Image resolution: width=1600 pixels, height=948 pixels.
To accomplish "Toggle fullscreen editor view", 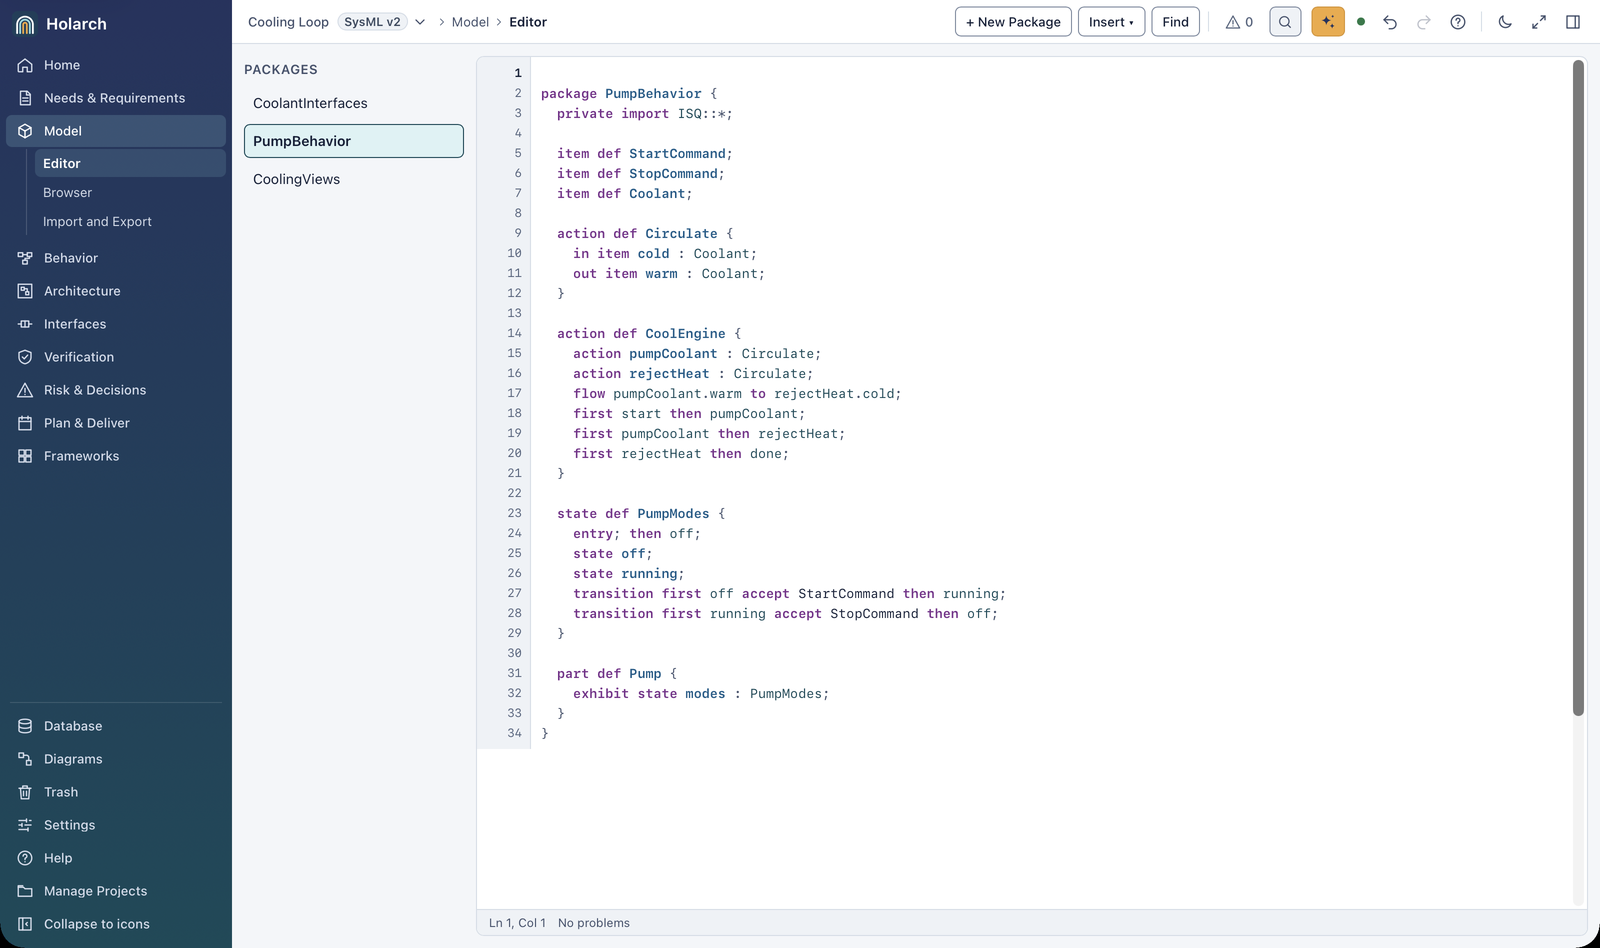I will tap(1539, 22).
